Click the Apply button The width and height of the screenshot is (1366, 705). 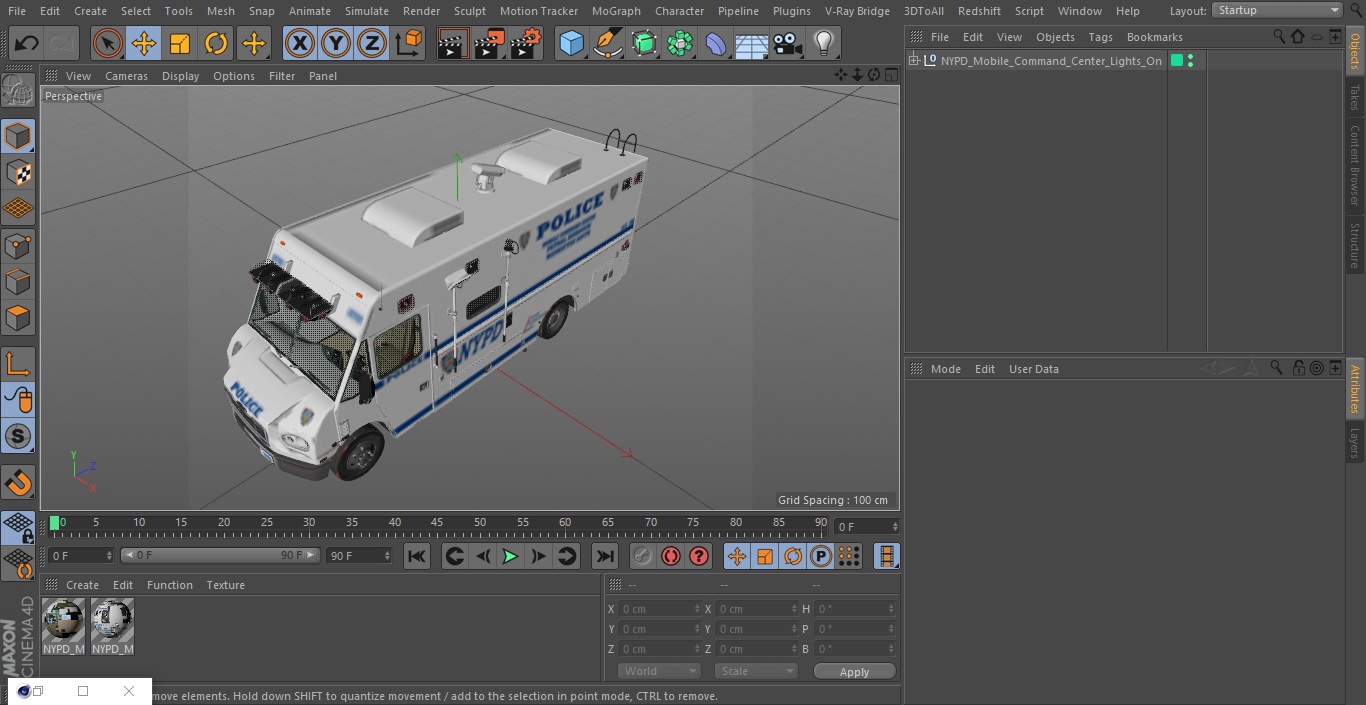(x=854, y=672)
